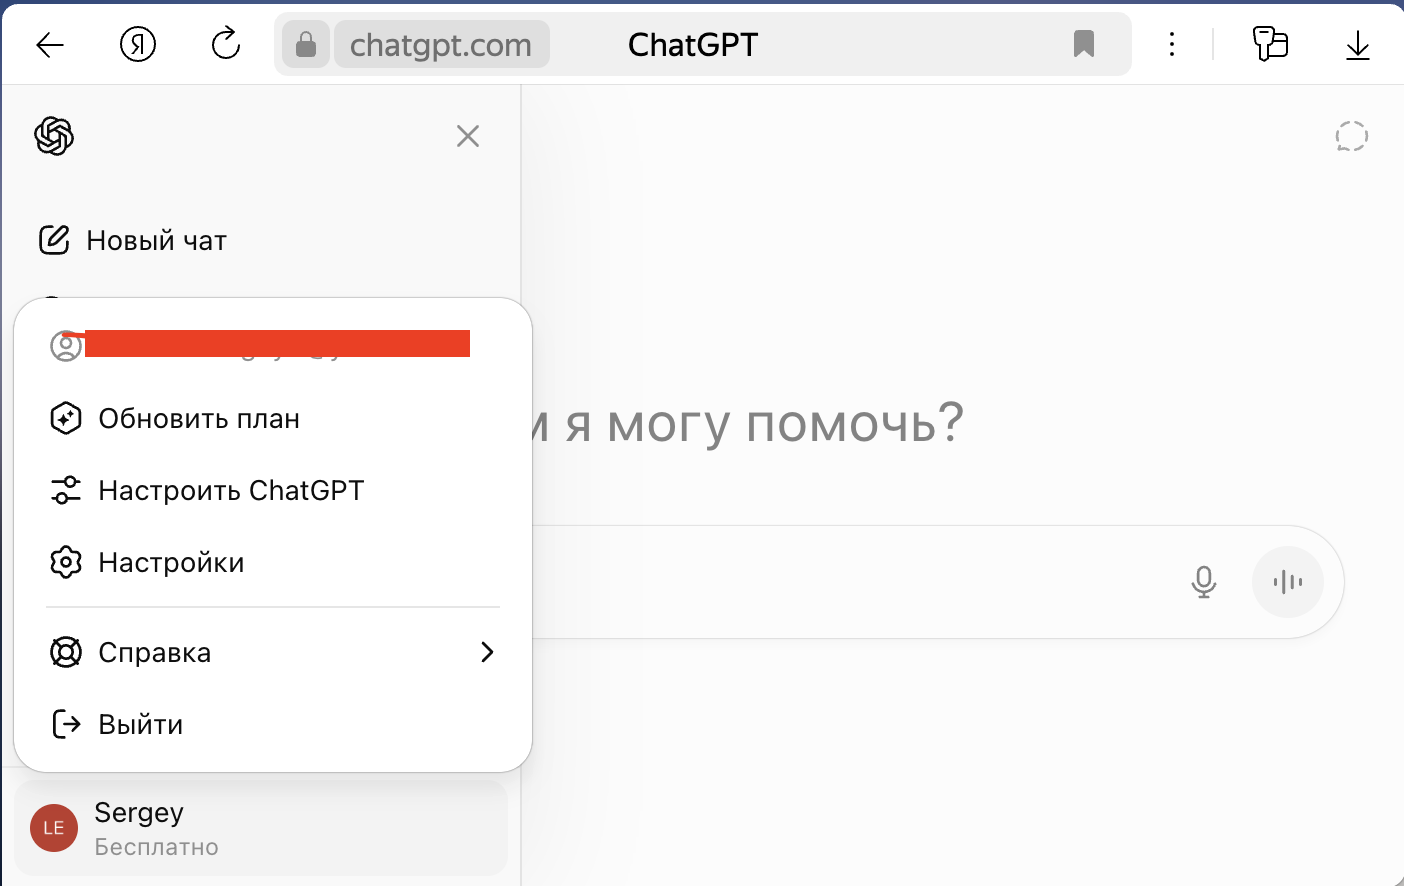
Task: Open the browser downloads arrow
Action: coord(1357,45)
